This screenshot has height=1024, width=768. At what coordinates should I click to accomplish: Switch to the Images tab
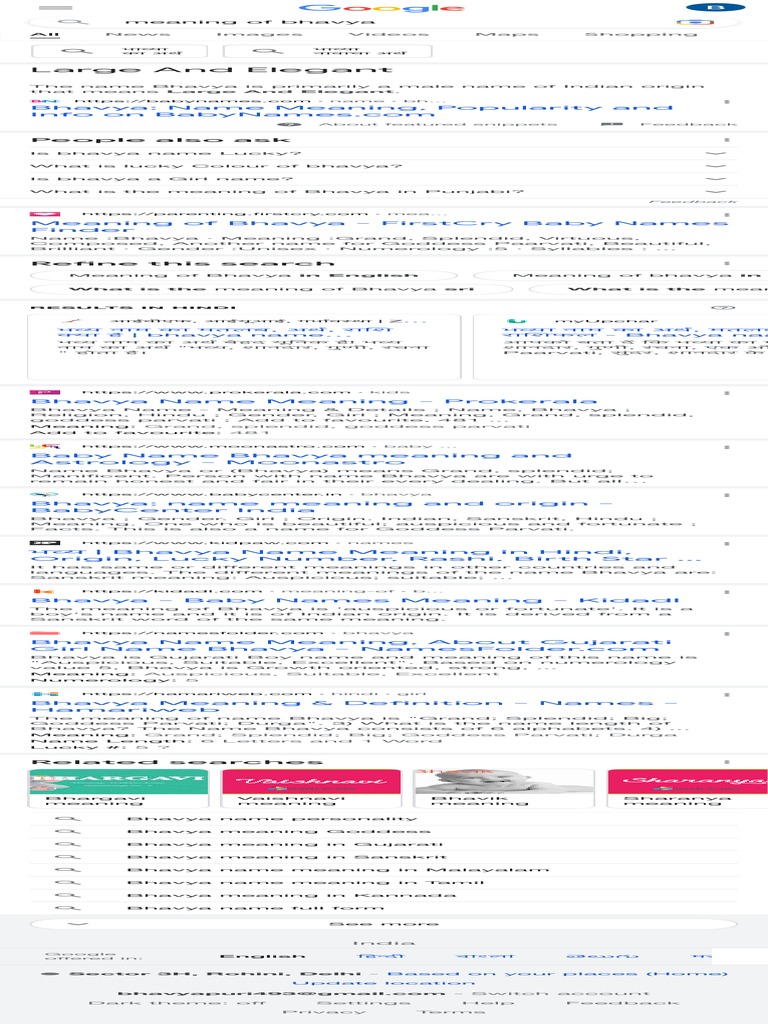[259, 34]
